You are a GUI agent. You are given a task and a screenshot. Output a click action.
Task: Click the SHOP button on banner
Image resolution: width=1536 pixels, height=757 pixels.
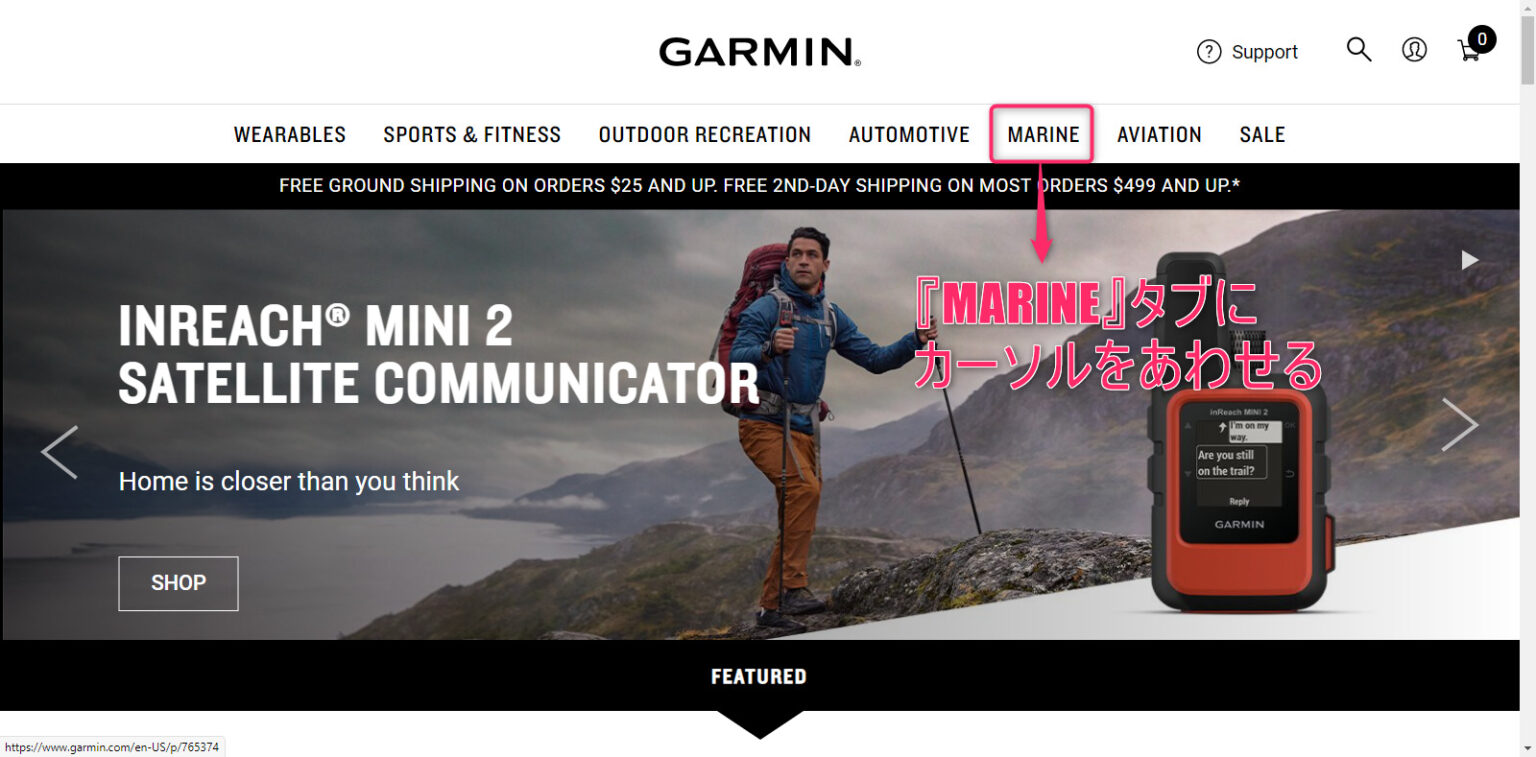point(178,583)
